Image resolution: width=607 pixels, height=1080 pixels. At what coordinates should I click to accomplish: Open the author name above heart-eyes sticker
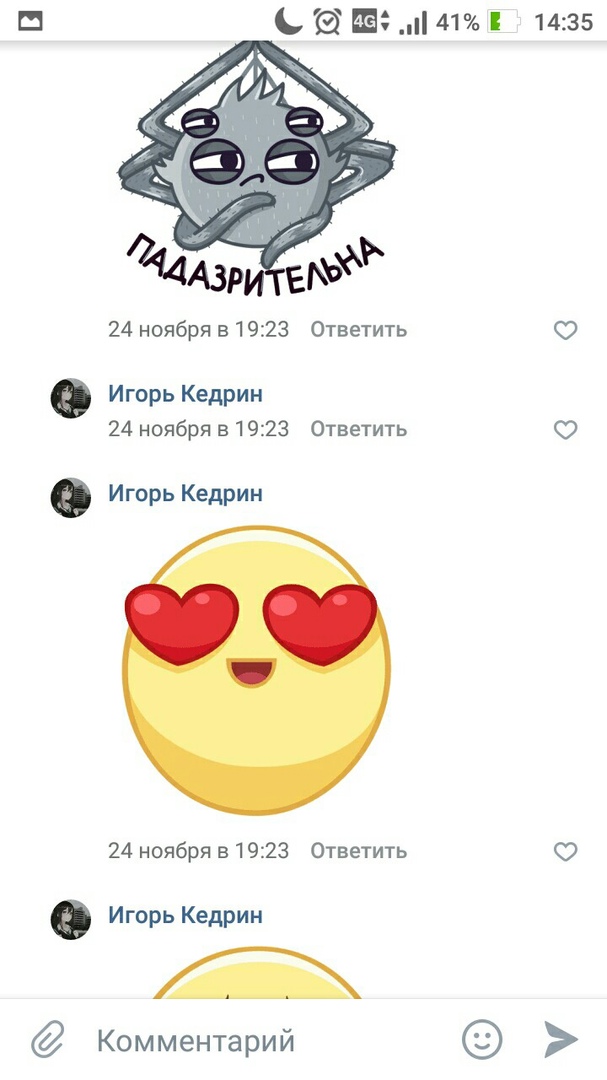click(x=185, y=493)
